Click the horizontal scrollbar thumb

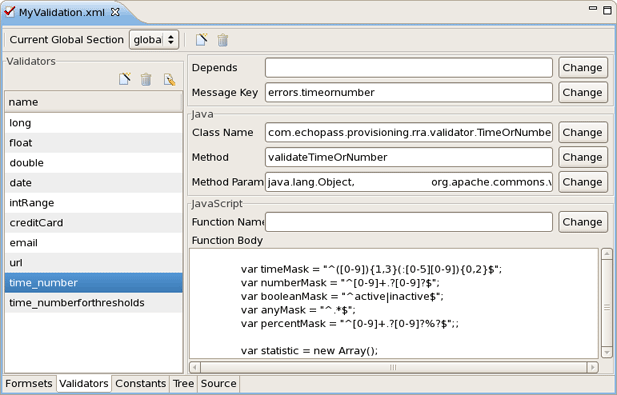[393, 367]
